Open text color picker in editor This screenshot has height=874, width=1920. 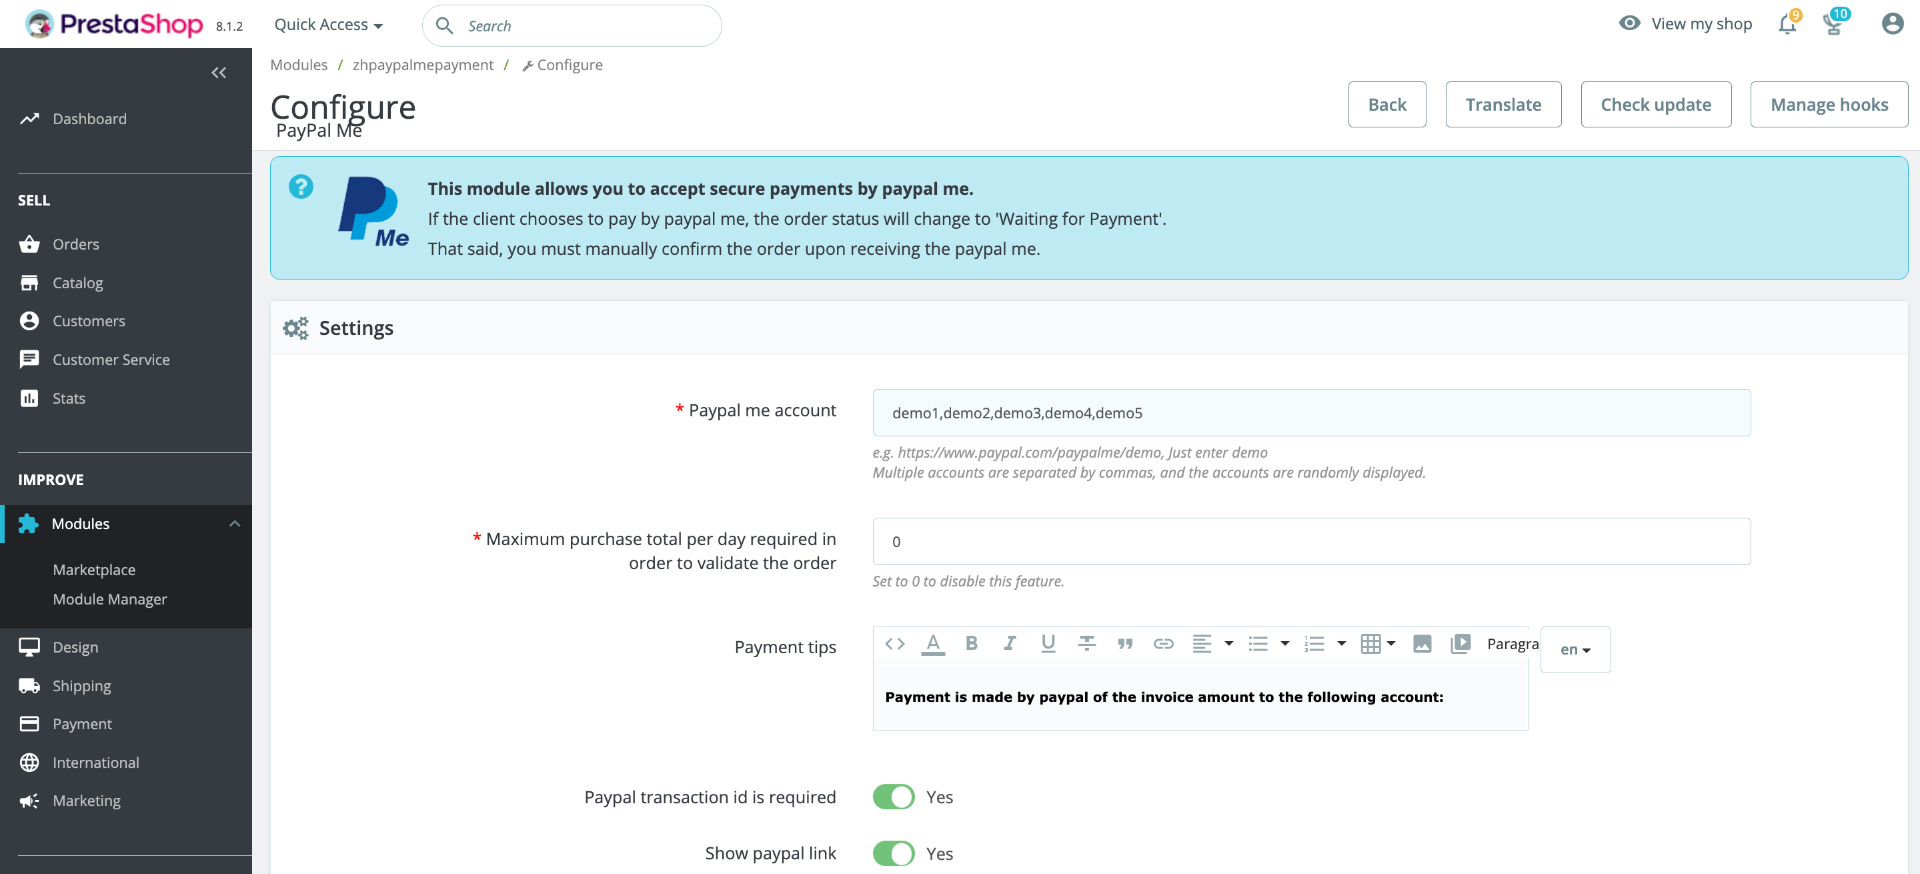click(x=933, y=644)
